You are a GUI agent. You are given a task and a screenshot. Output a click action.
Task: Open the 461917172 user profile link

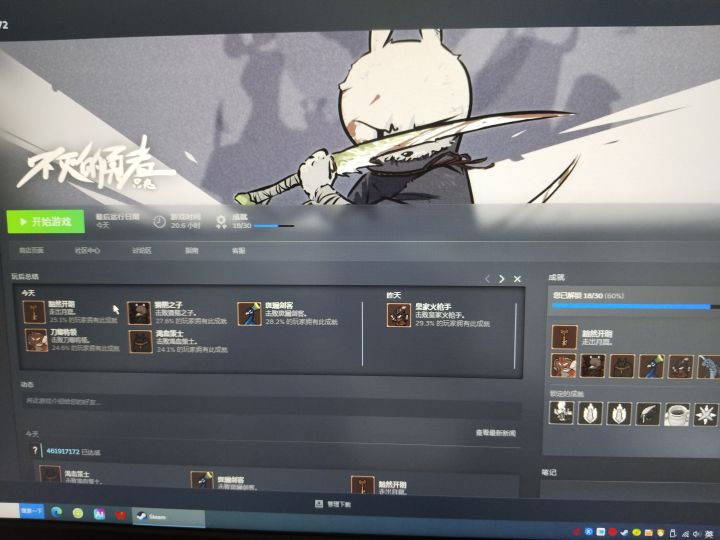pos(63,452)
